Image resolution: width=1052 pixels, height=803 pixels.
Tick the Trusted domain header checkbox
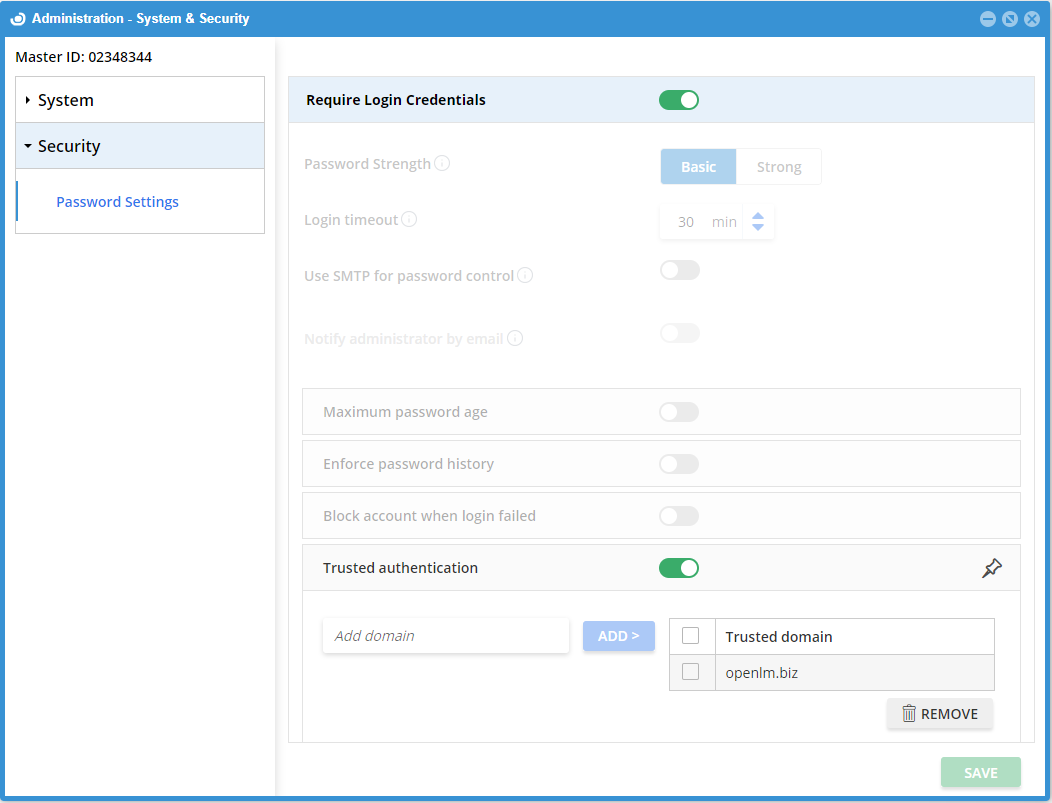(x=690, y=636)
